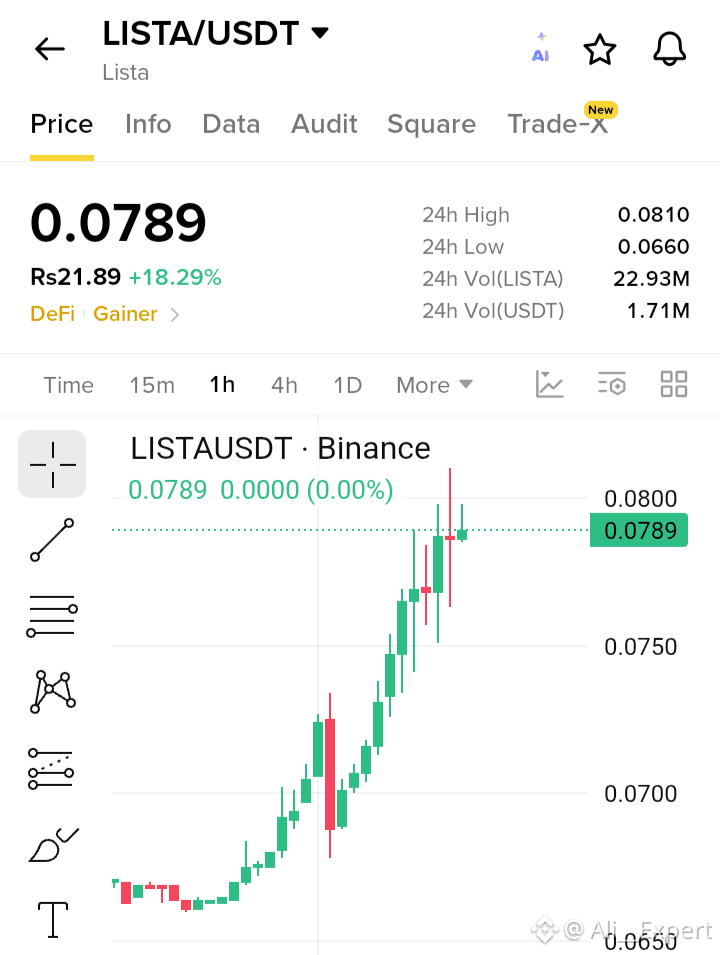Select the projection forecasting tool
720x955 pixels.
point(51,769)
